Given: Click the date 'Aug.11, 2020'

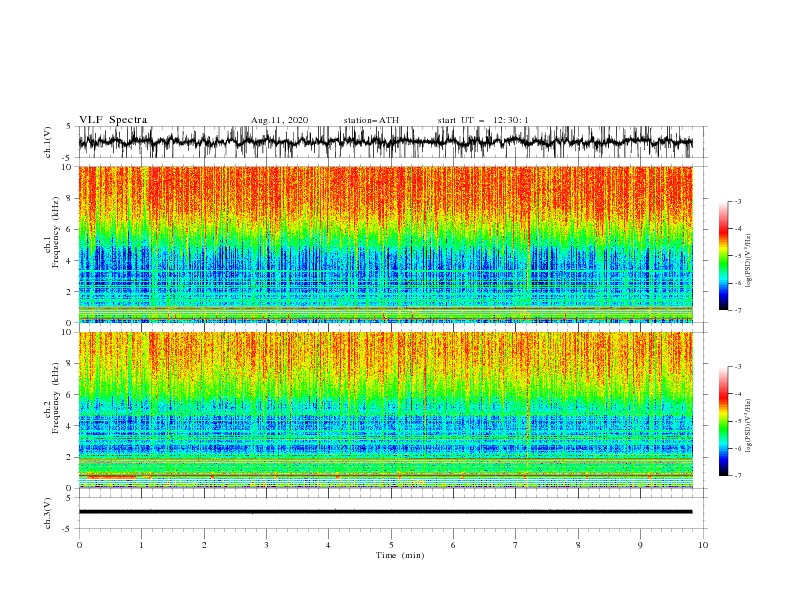Looking at the screenshot, I should (x=279, y=120).
